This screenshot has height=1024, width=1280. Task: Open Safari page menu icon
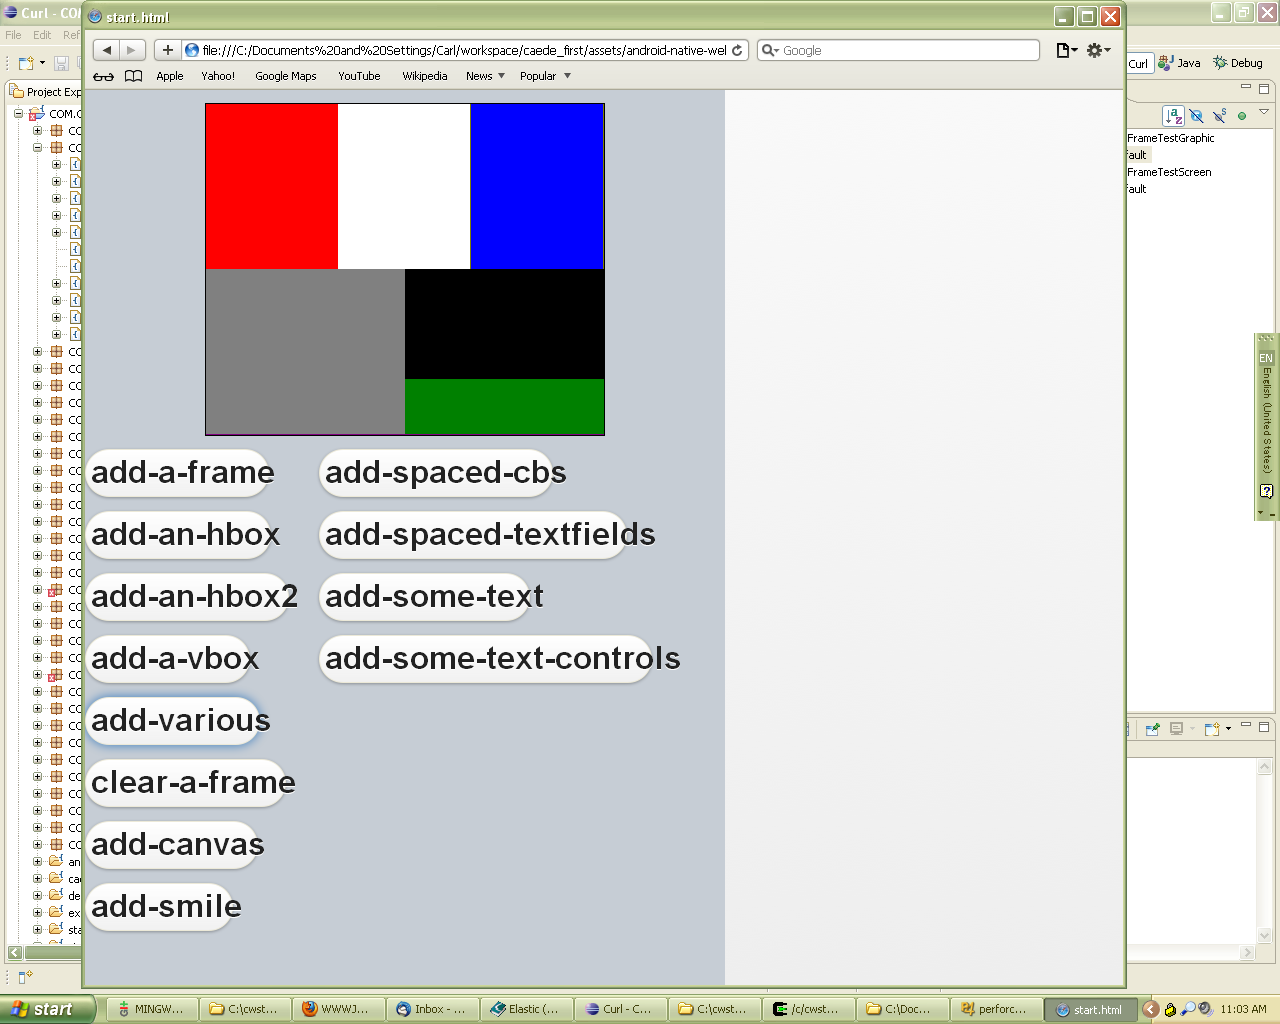point(1066,50)
